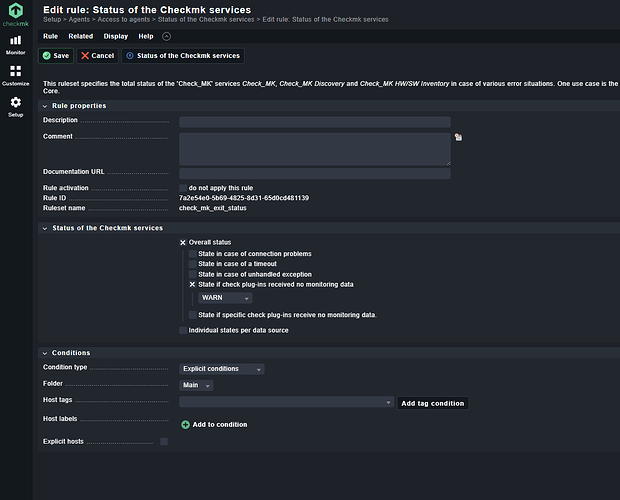The height and width of the screenshot is (500, 620).
Task: Click the 'Edit rule' breadcrumb end item
Action: tap(325, 19)
